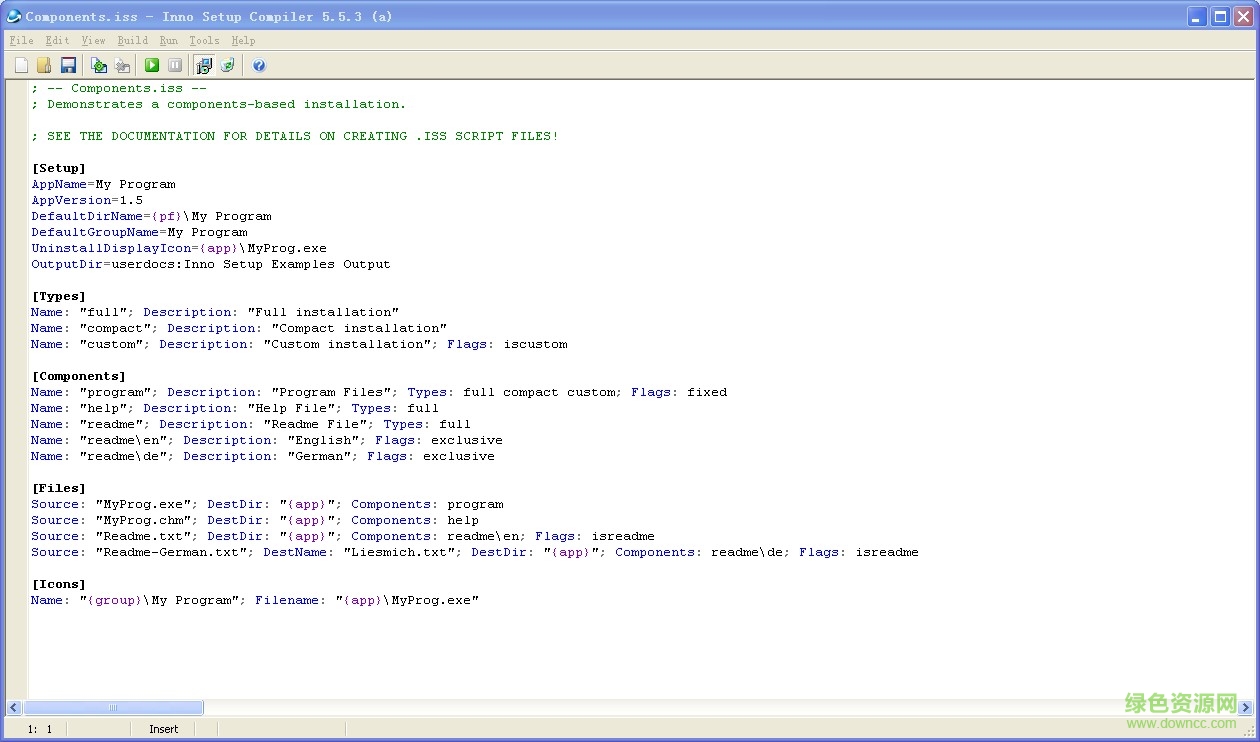Click the "Help File" component line
Image resolution: width=1260 pixels, height=742 pixels.
coord(235,408)
